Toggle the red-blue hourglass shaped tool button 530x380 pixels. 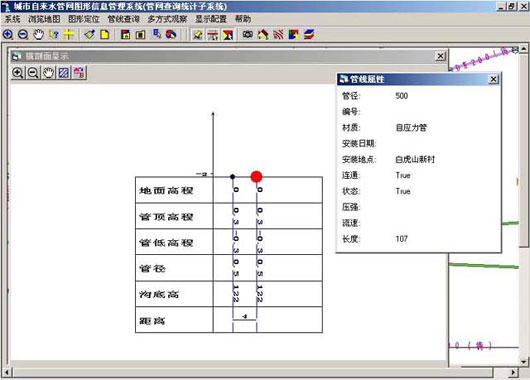tap(228, 34)
